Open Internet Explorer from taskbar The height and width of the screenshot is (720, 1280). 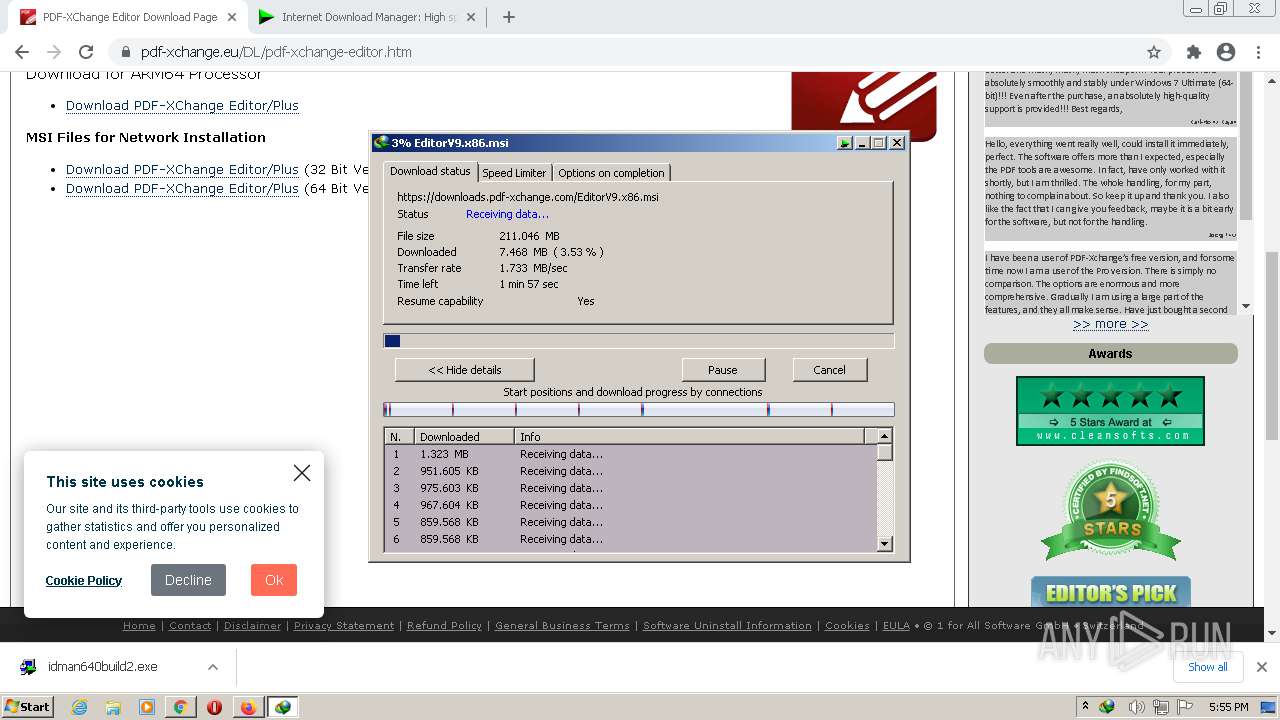(79, 707)
